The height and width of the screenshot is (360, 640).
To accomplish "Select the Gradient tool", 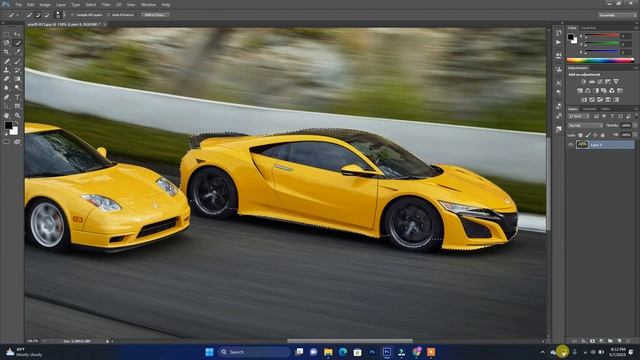I will click(17, 79).
